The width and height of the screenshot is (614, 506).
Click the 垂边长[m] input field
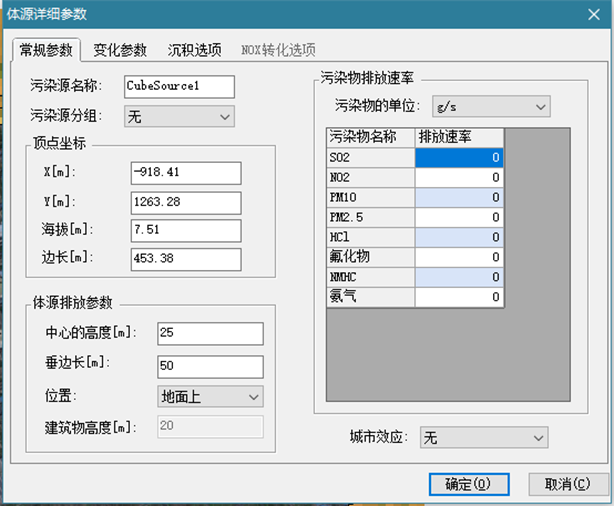209,366
